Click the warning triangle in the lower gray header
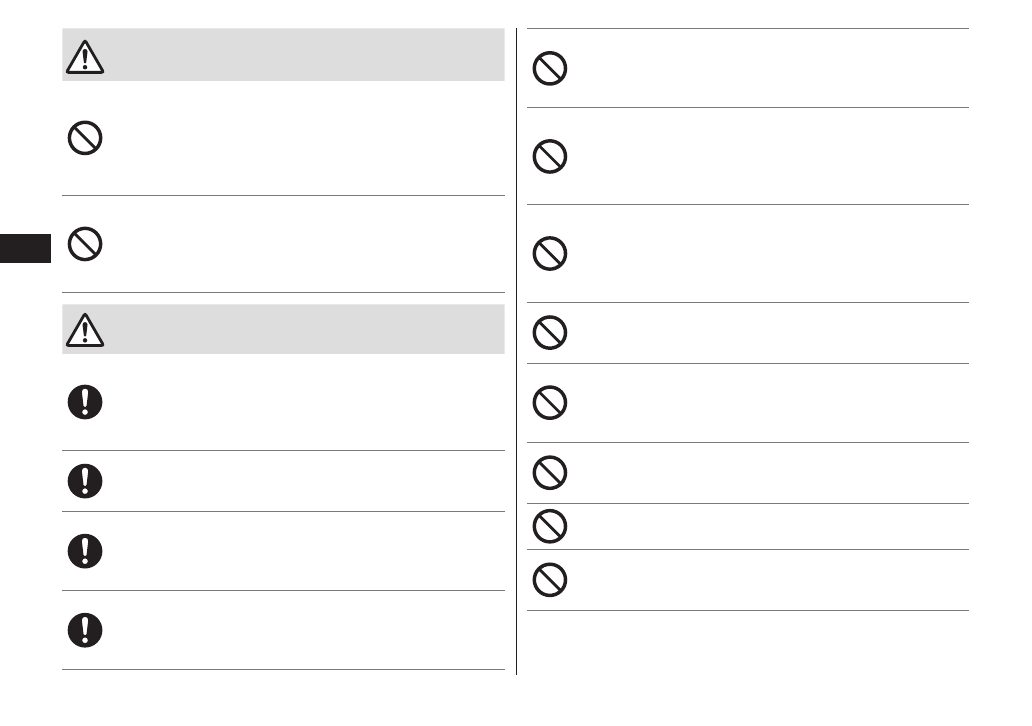 pyautogui.click(x=85, y=331)
